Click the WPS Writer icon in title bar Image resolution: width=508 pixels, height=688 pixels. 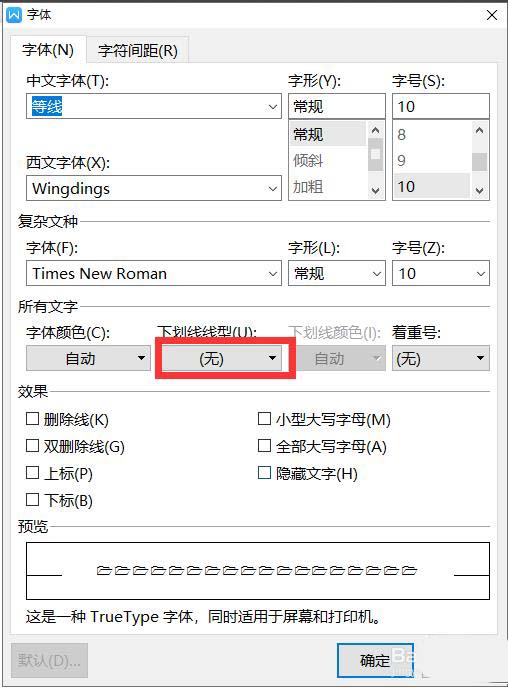coord(14,15)
